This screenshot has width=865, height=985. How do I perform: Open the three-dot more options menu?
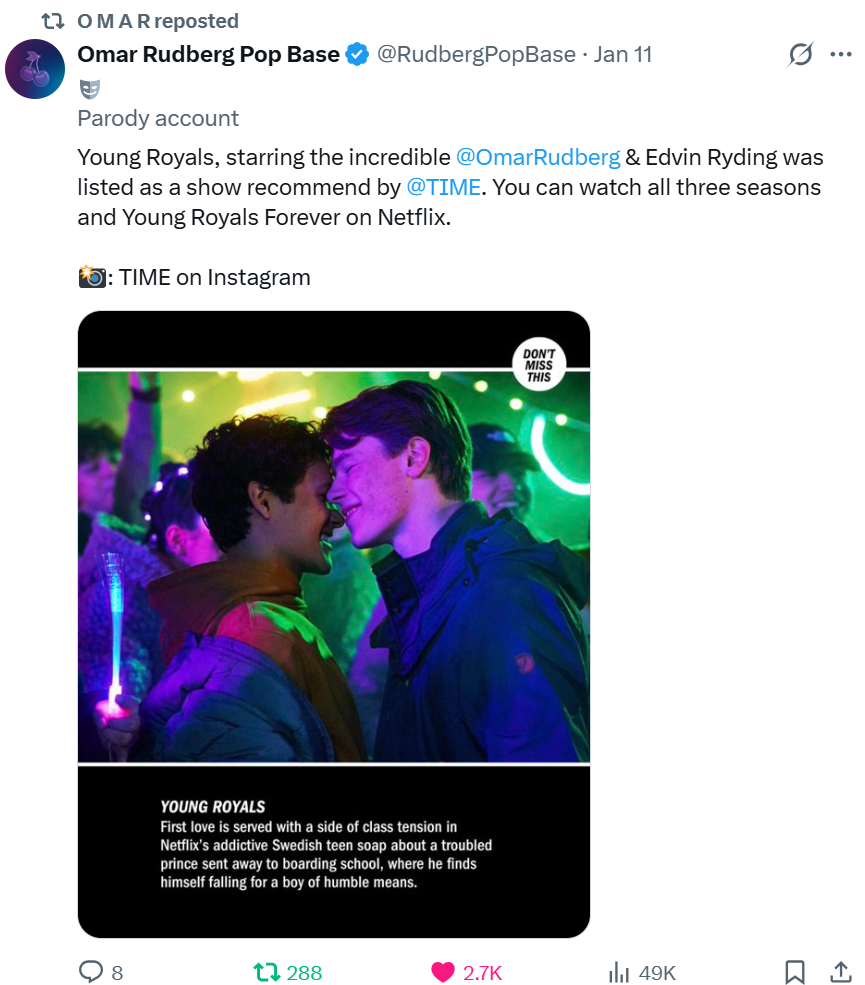point(840,55)
